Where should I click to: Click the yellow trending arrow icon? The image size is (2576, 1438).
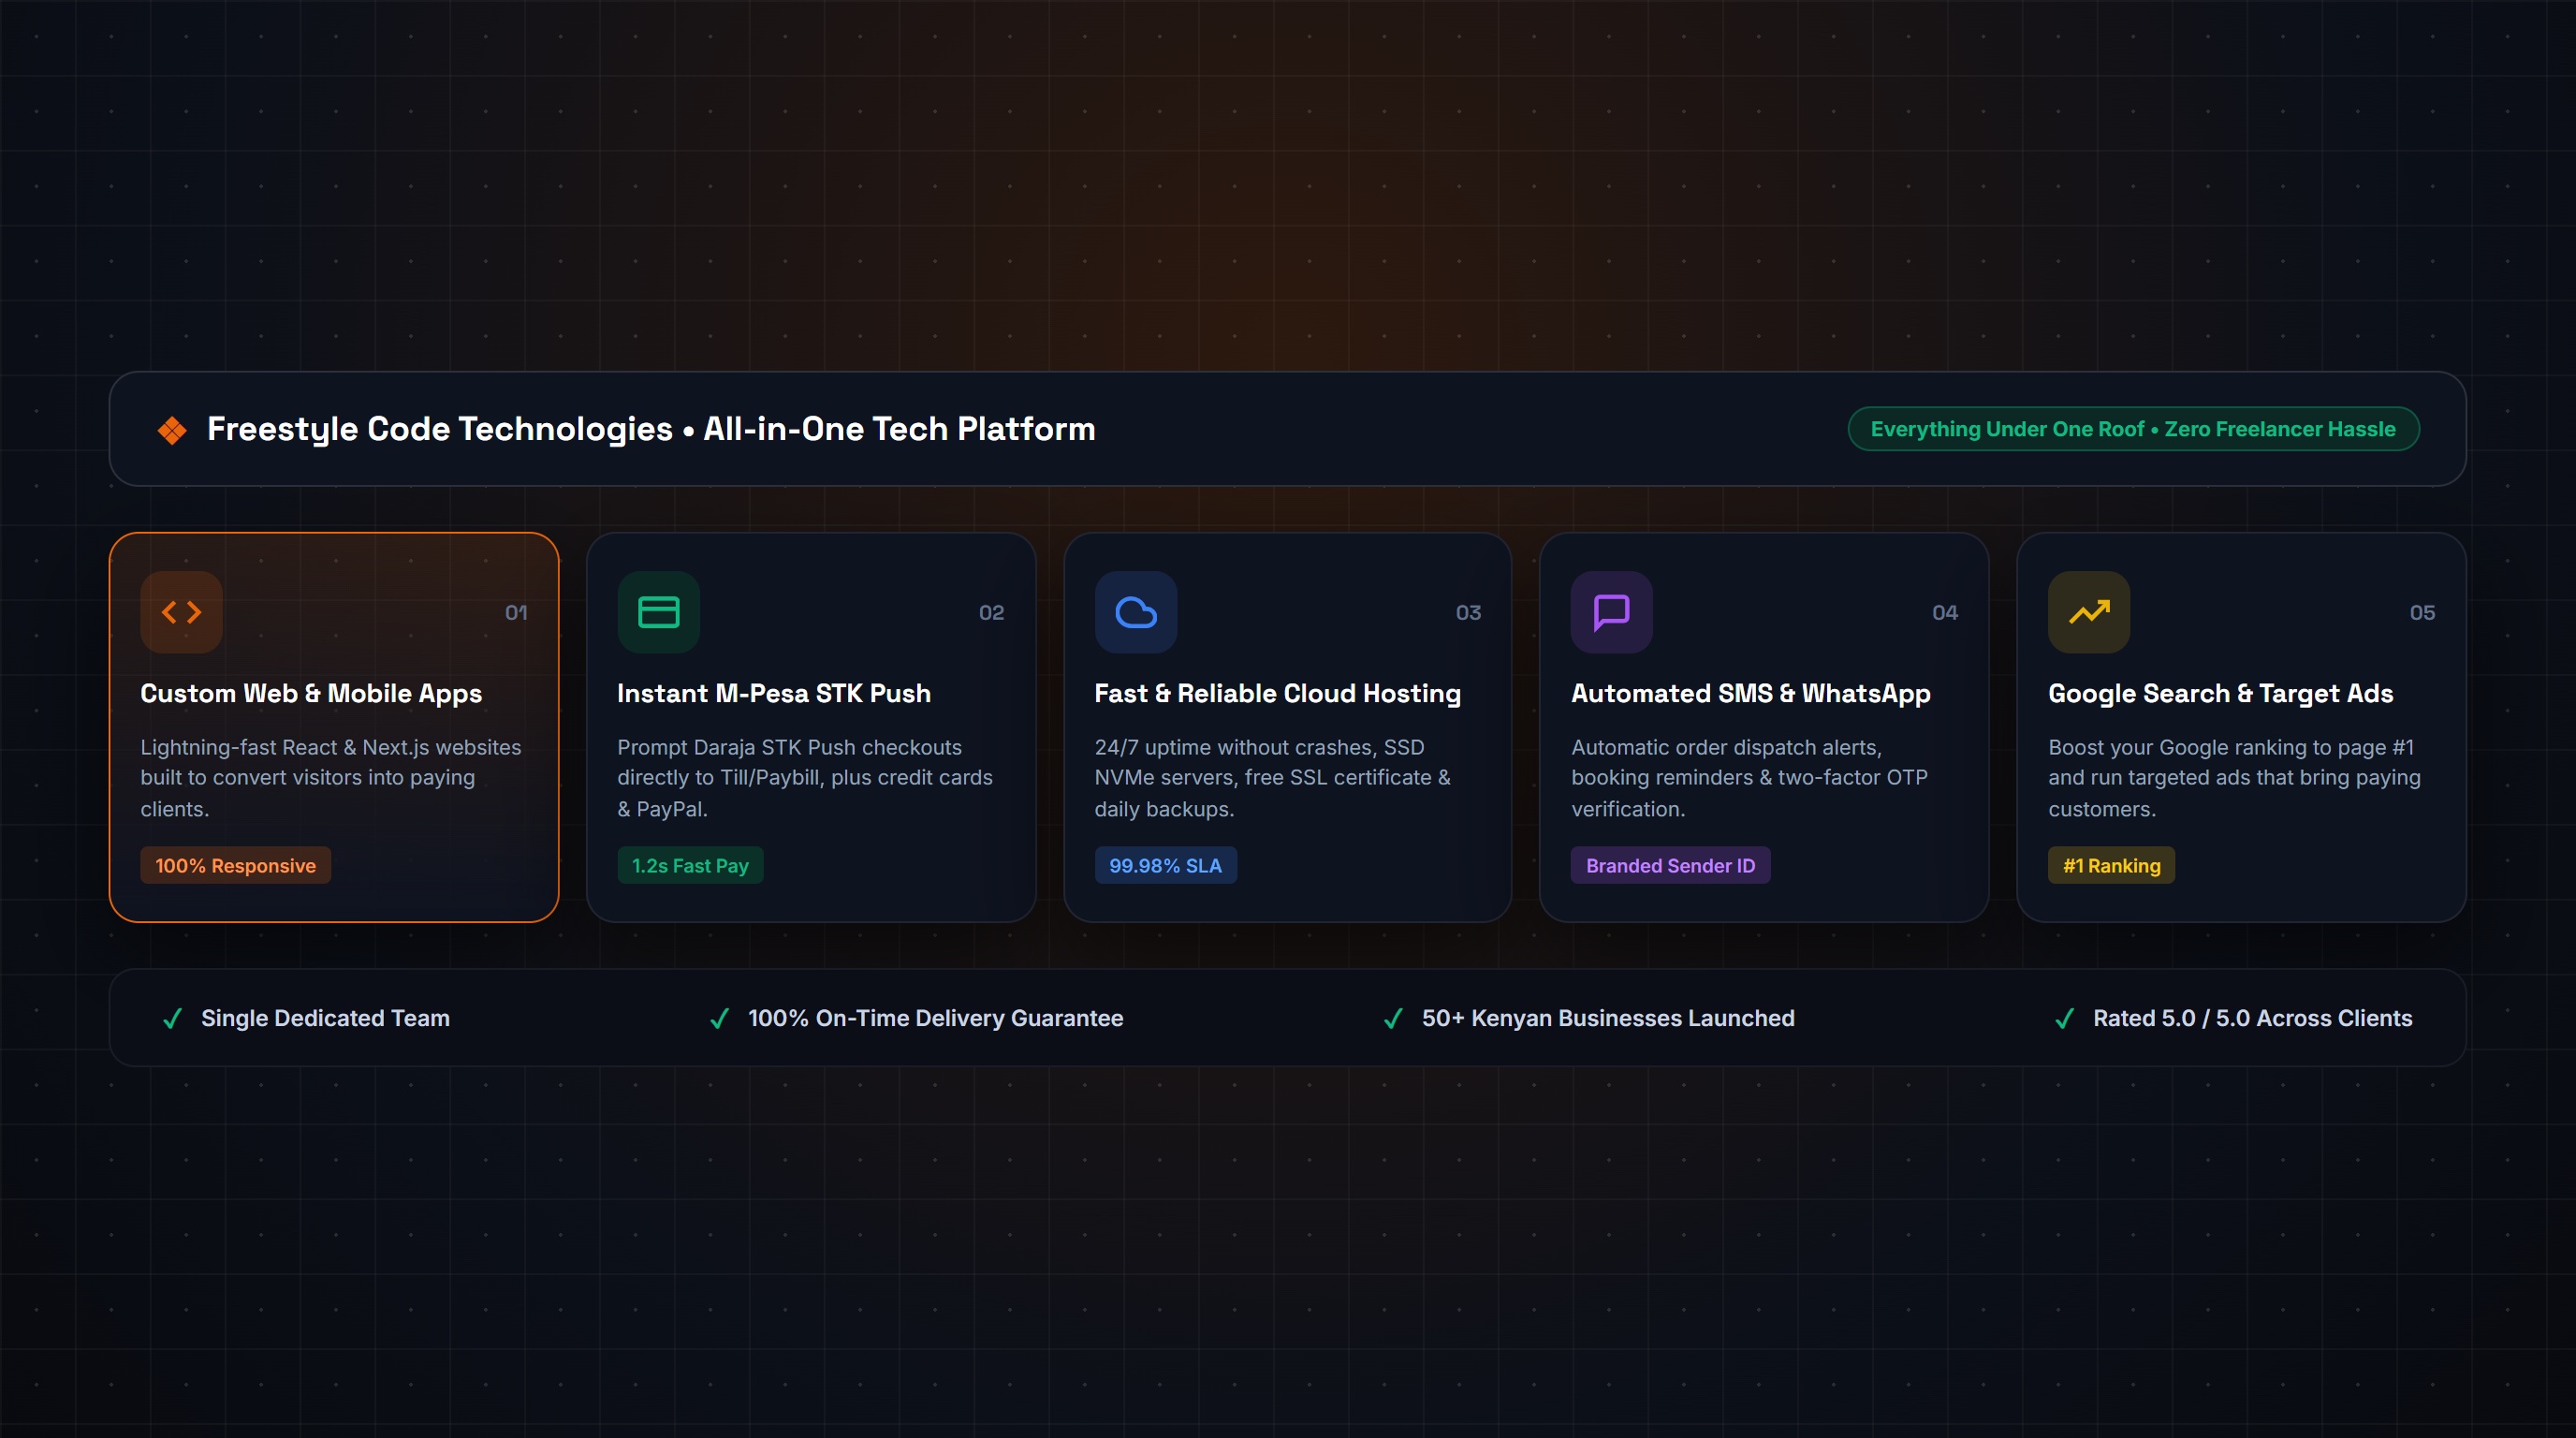pos(2088,612)
